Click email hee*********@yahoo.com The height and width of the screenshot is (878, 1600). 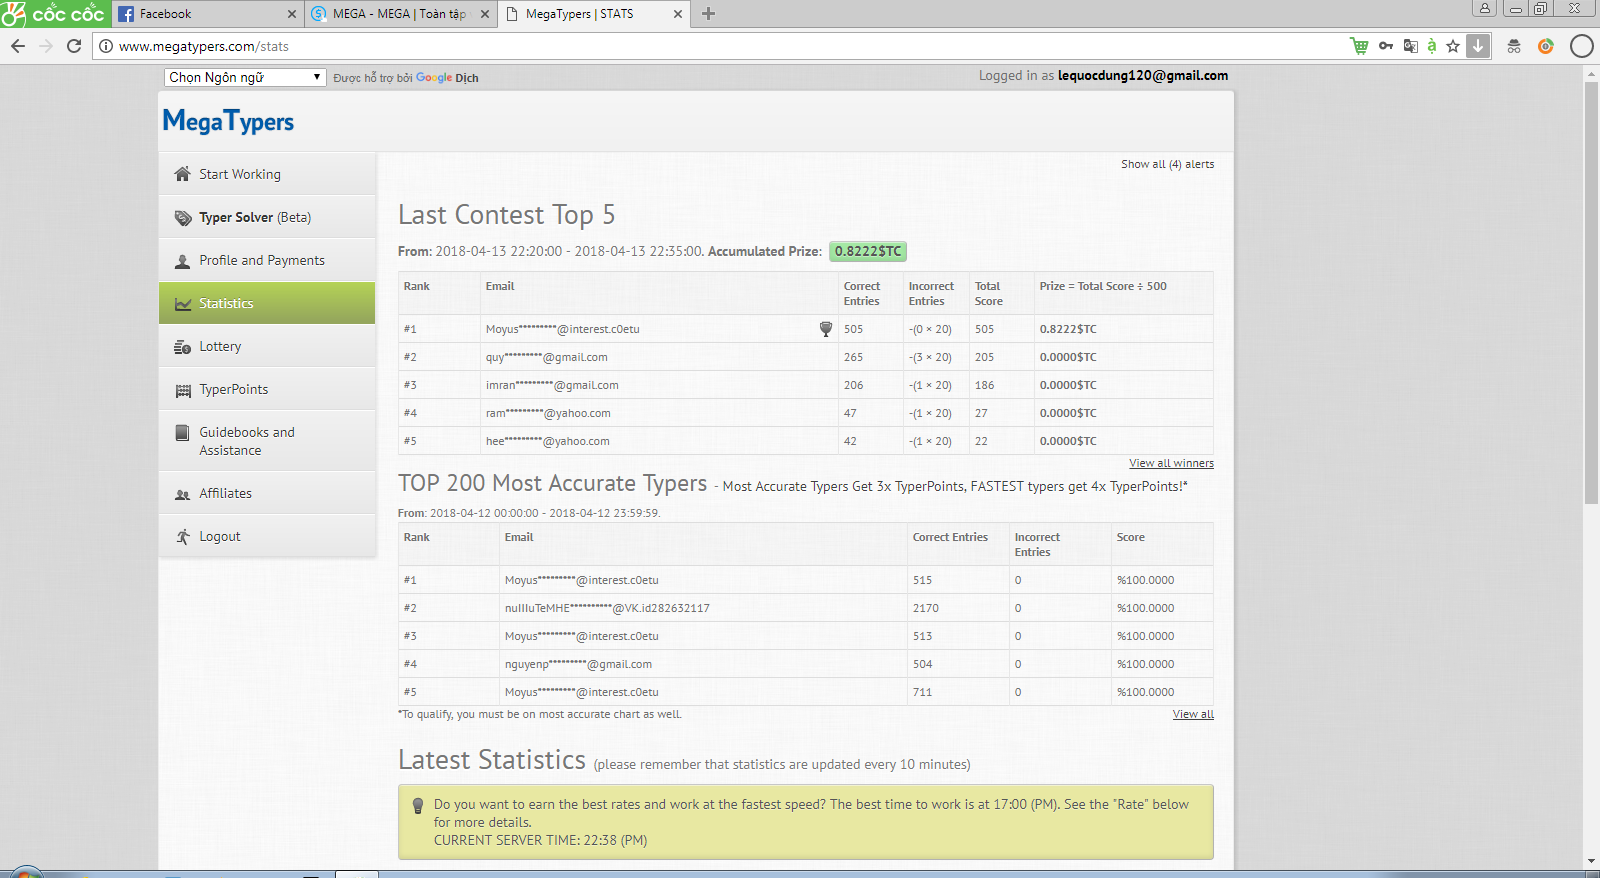(x=548, y=441)
